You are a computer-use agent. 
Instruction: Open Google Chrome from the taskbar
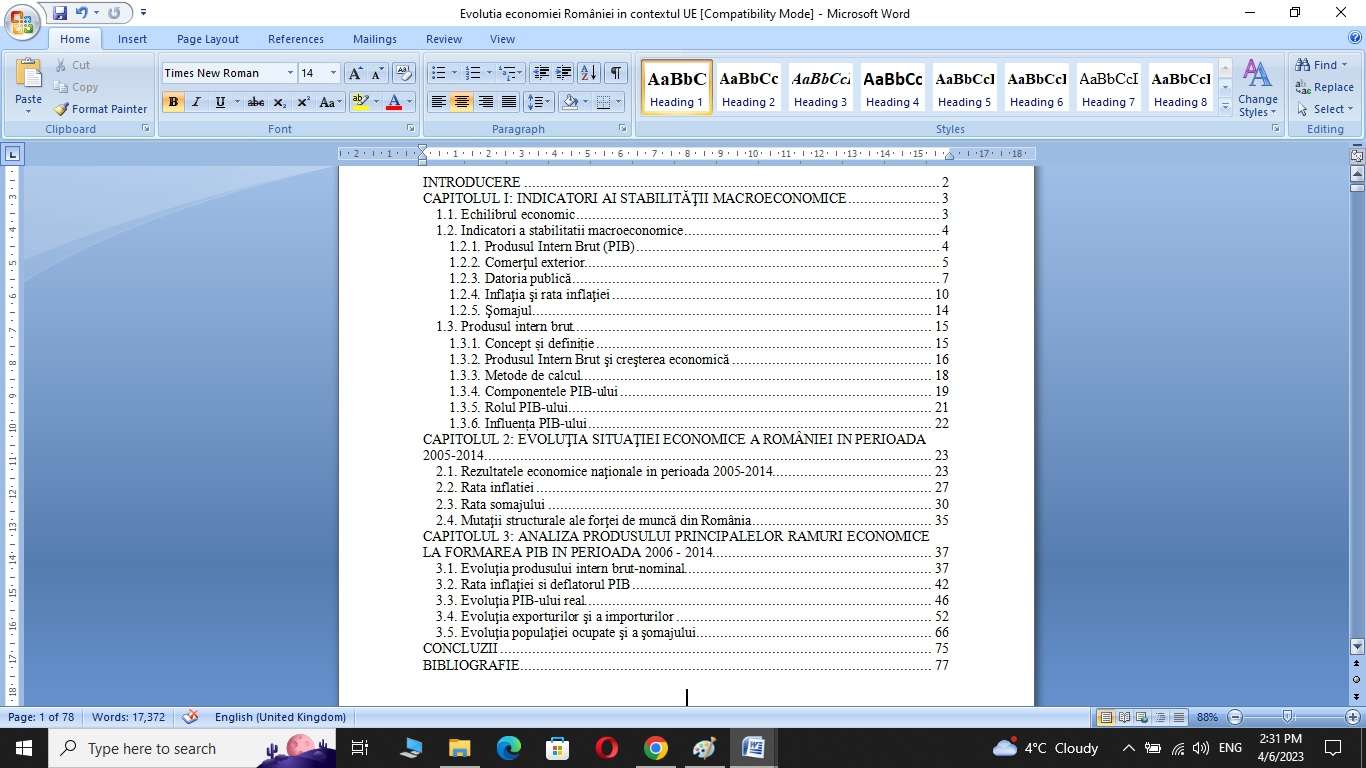[x=656, y=748]
